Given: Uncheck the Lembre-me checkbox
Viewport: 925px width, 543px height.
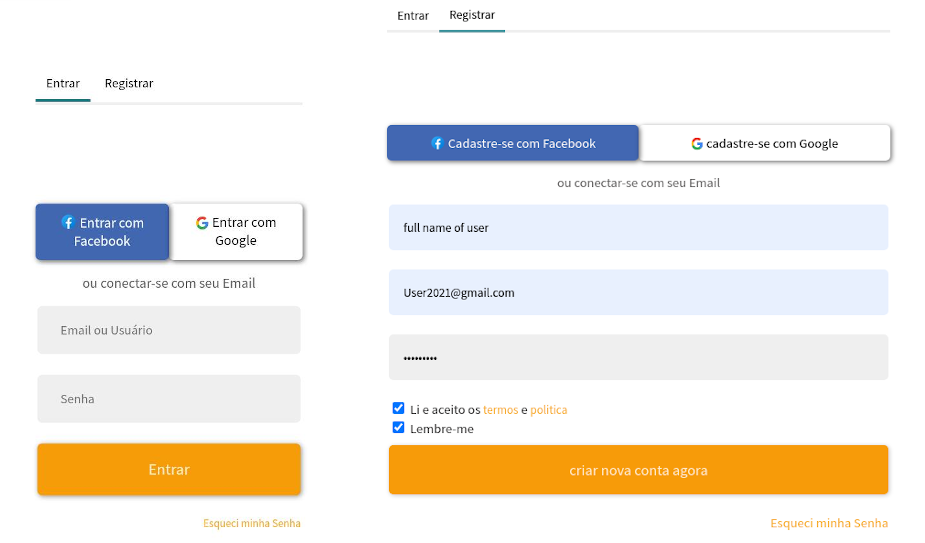Looking at the screenshot, I should coord(398,427).
